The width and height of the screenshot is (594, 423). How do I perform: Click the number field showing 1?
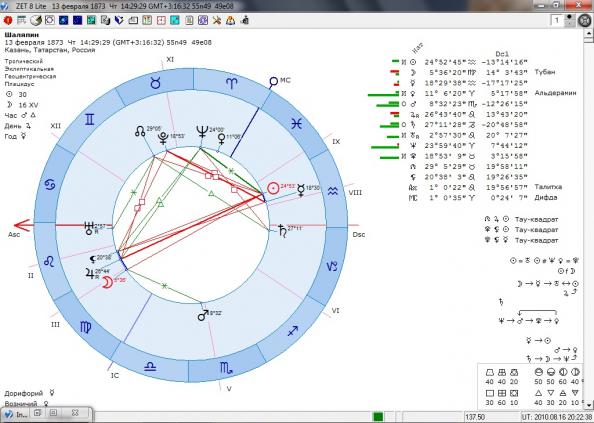[556, 20]
